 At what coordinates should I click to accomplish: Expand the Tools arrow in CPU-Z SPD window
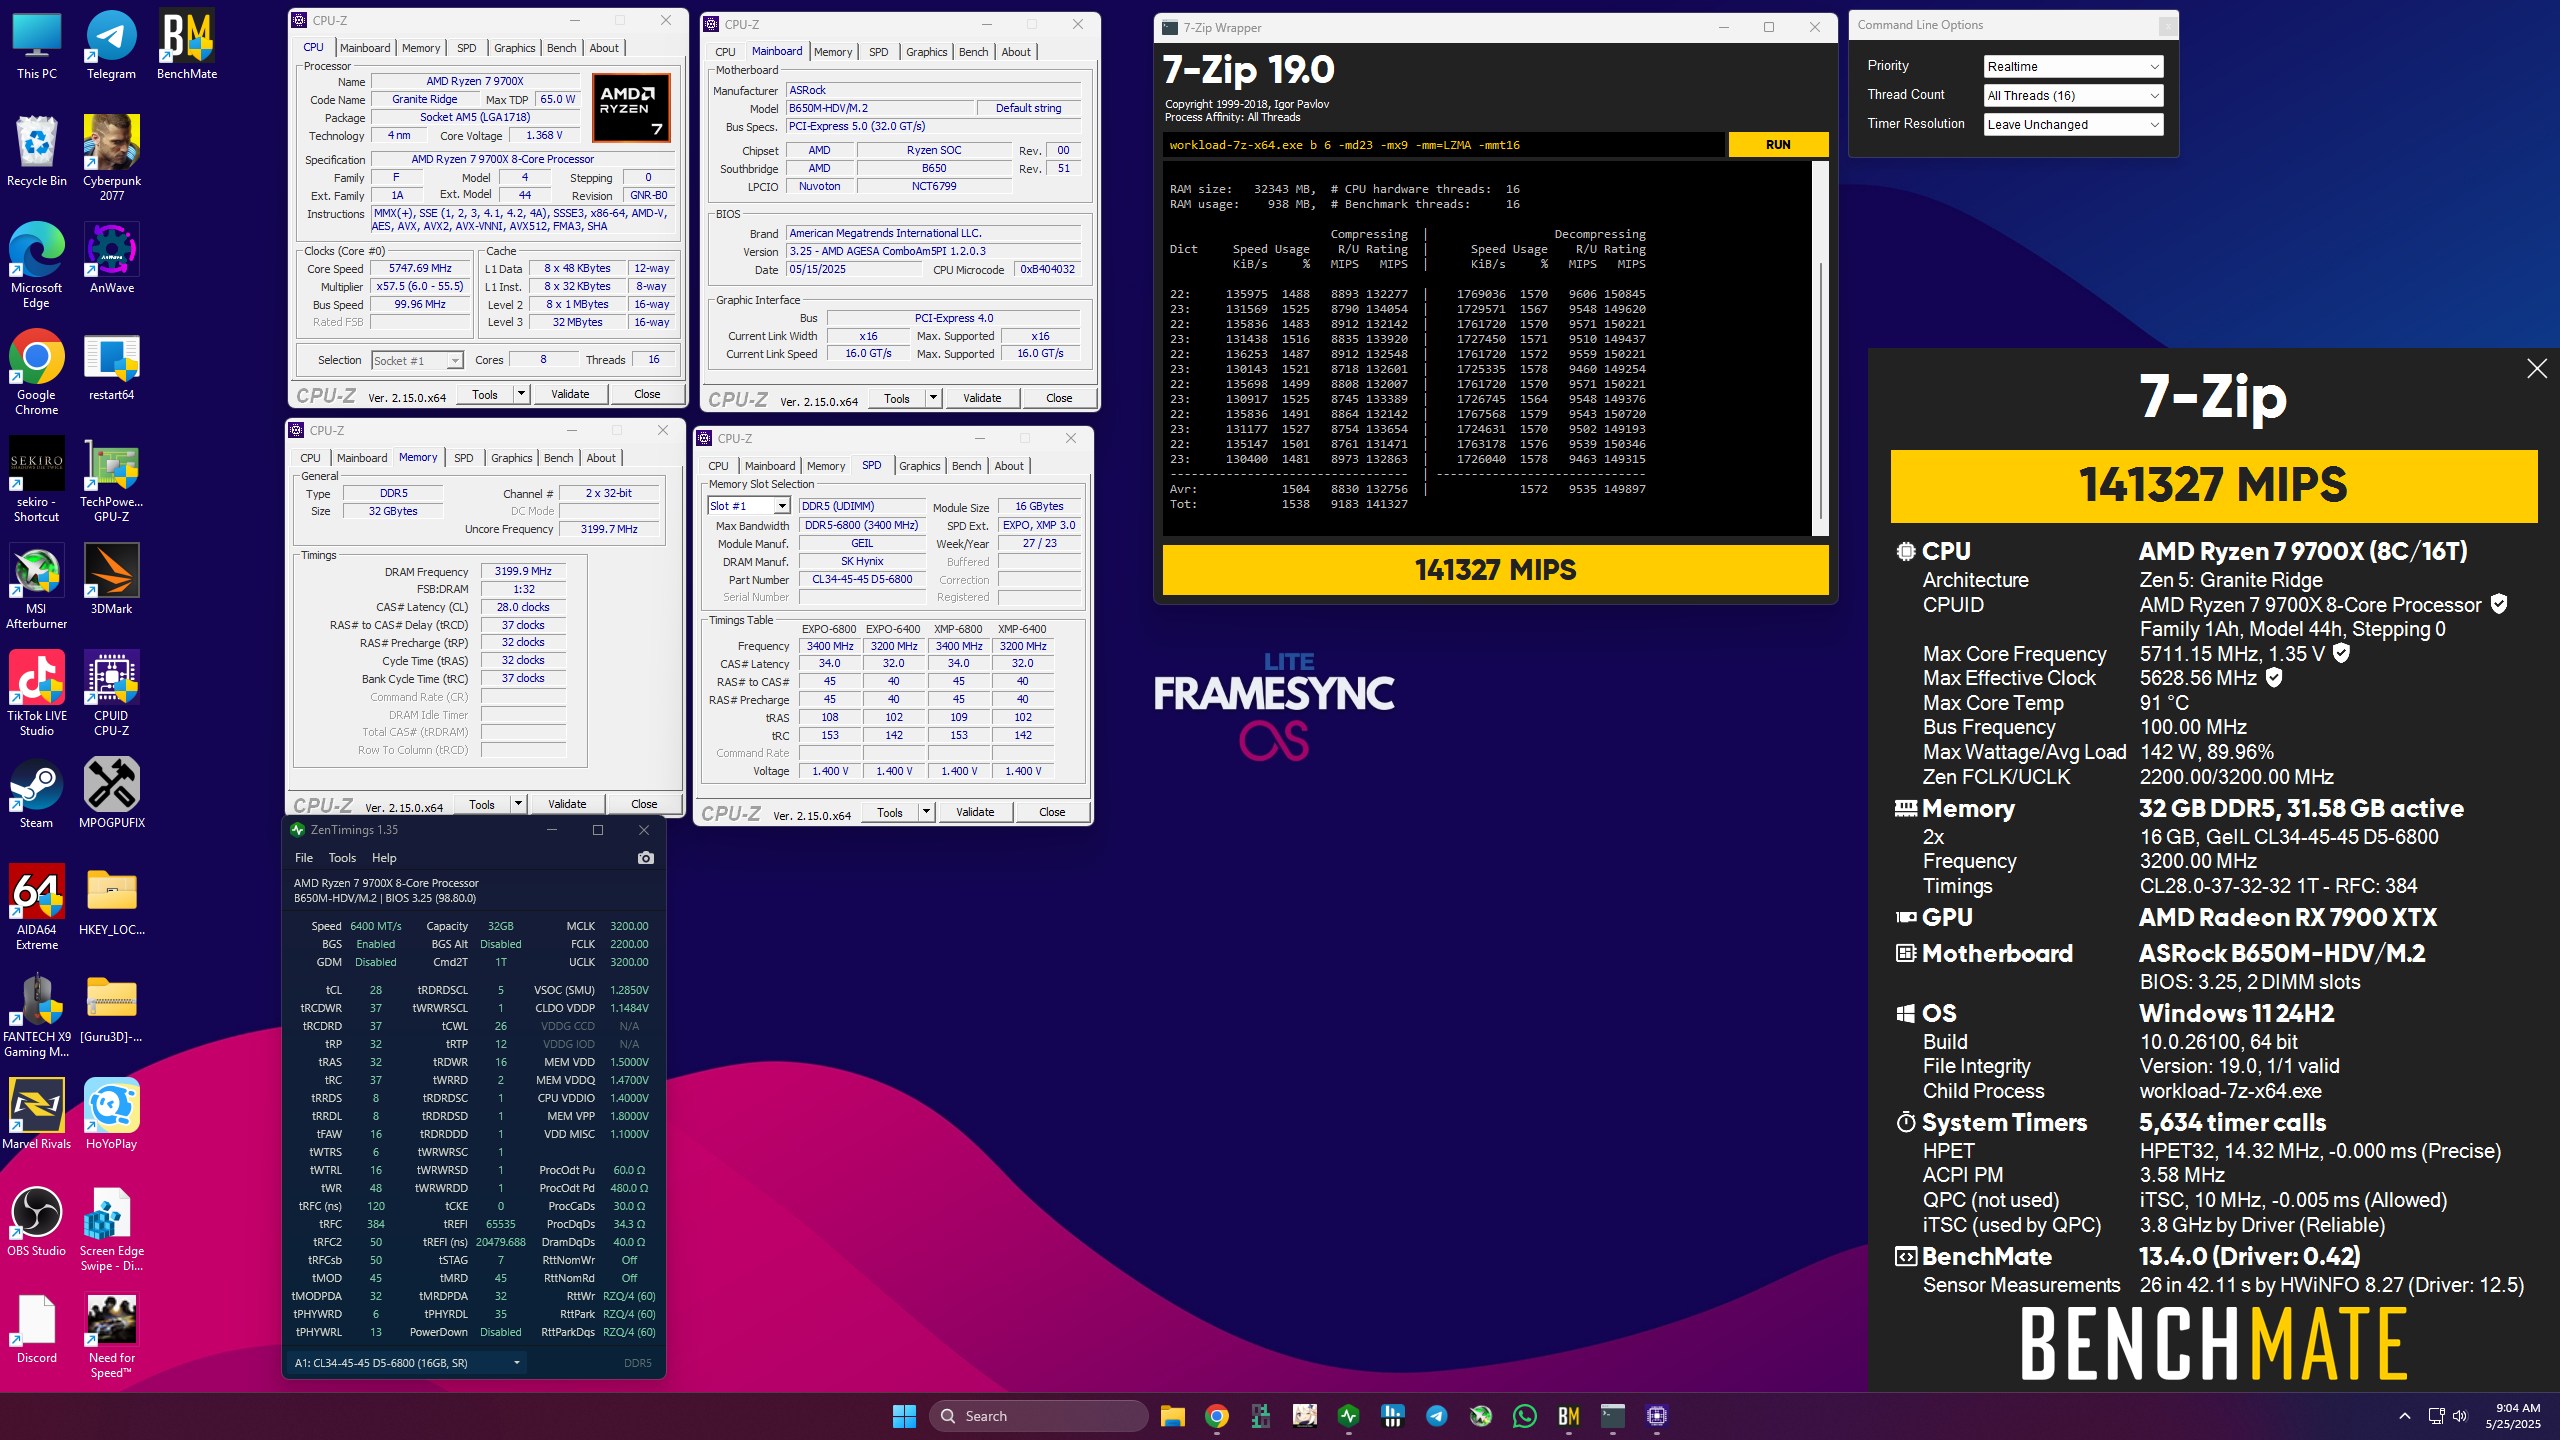925,812
